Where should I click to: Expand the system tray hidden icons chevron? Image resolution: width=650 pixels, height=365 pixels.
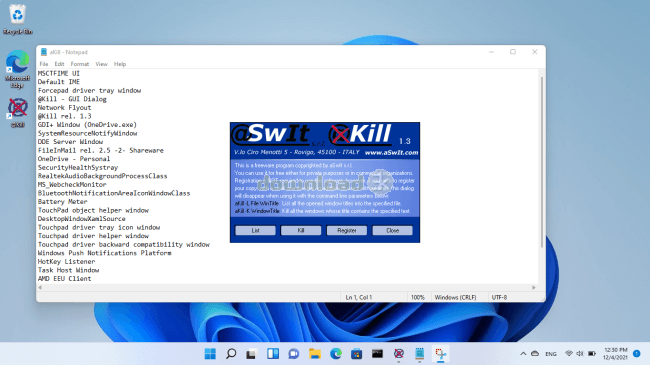click(x=523, y=354)
